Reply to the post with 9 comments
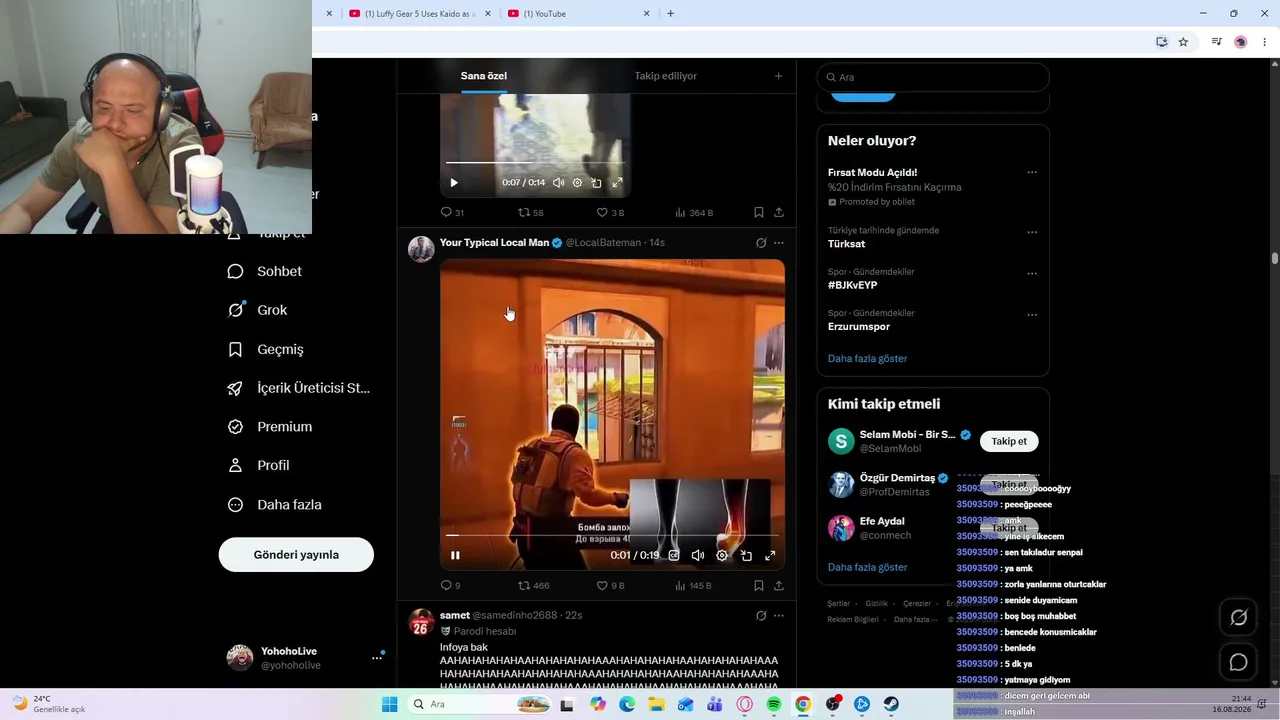The image size is (1280, 720). [x=451, y=585]
